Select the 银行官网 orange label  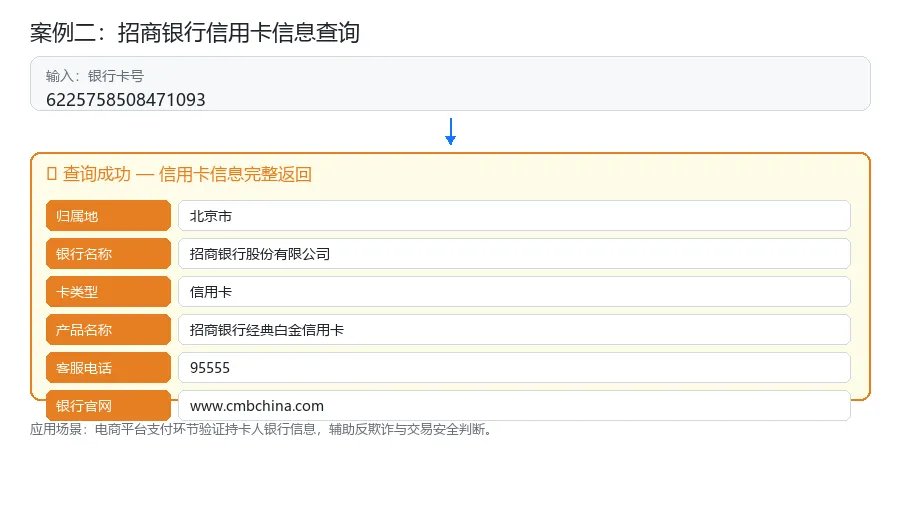[108, 405]
